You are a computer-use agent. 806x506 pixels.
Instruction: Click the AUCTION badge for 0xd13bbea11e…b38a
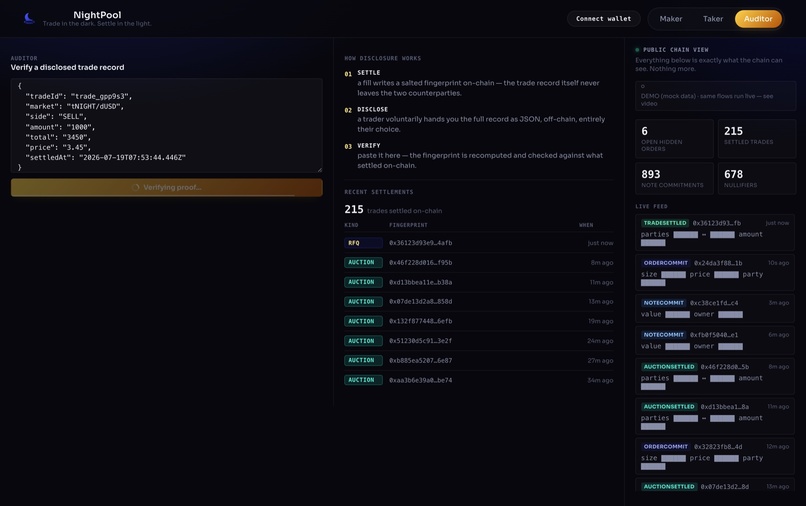(x=363, y=282)
